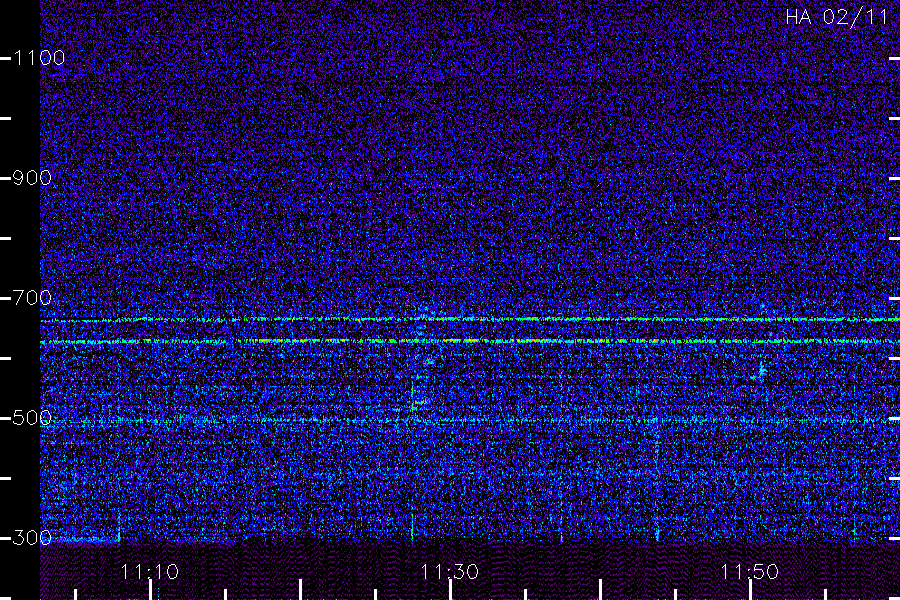This screenshot has height=600, width=900.
Task: Click the 700 frequency axis label
Action: coord(32,298)
